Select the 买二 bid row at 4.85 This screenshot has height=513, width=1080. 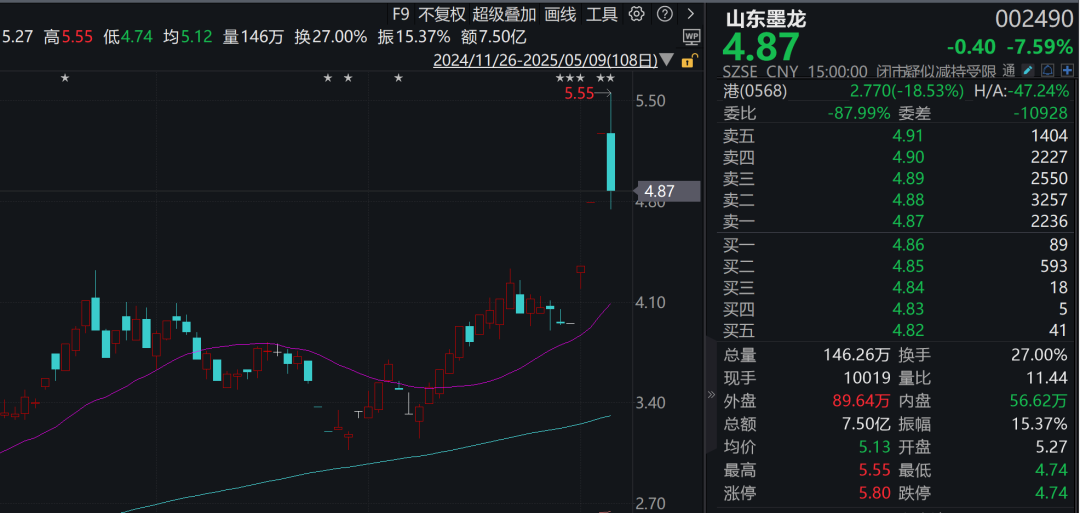point(895,266)
